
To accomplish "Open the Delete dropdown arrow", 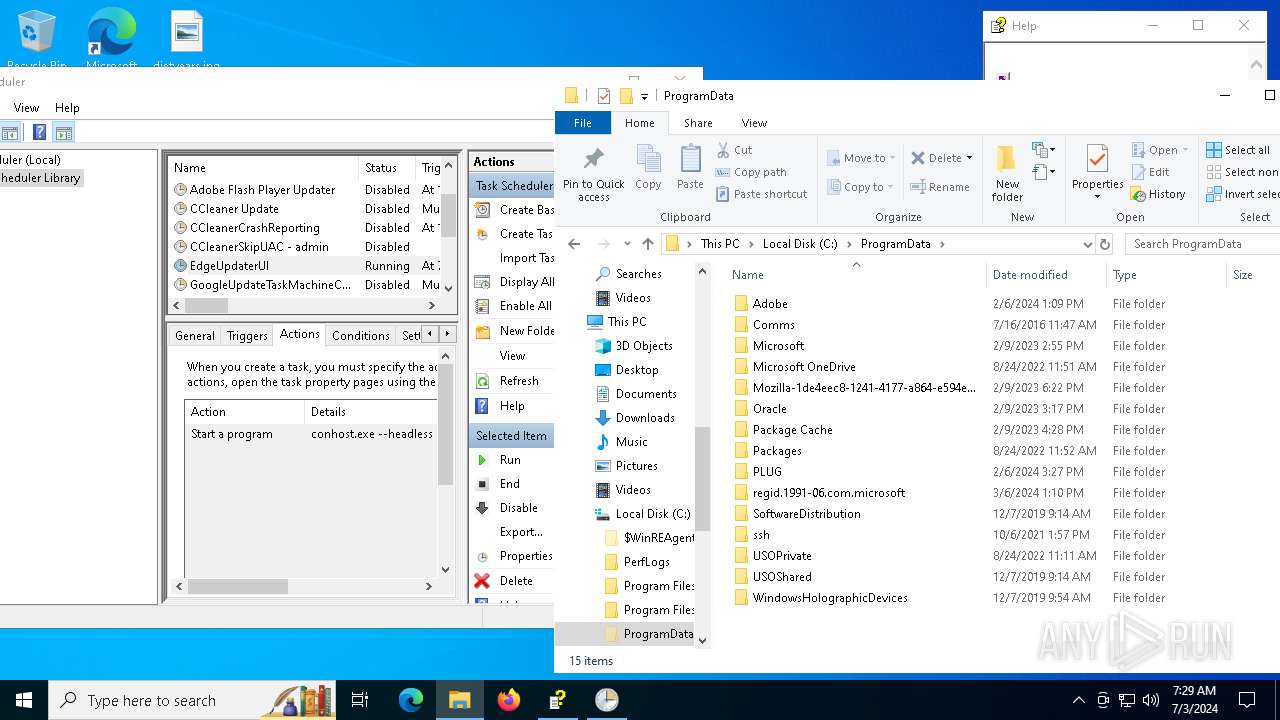I will [970, 158].
